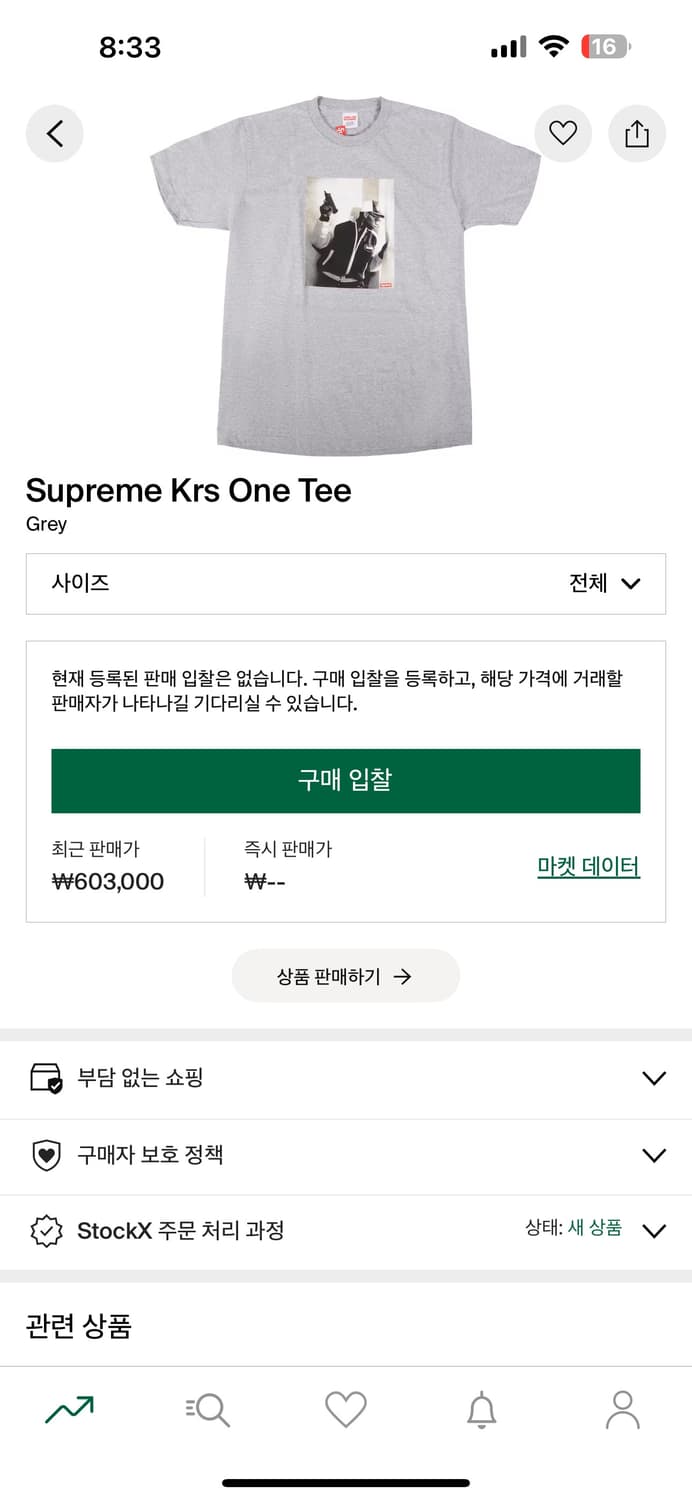Tap the buyer protection shield icon
The image size is (692, 1500).
tap(46, 1155)
